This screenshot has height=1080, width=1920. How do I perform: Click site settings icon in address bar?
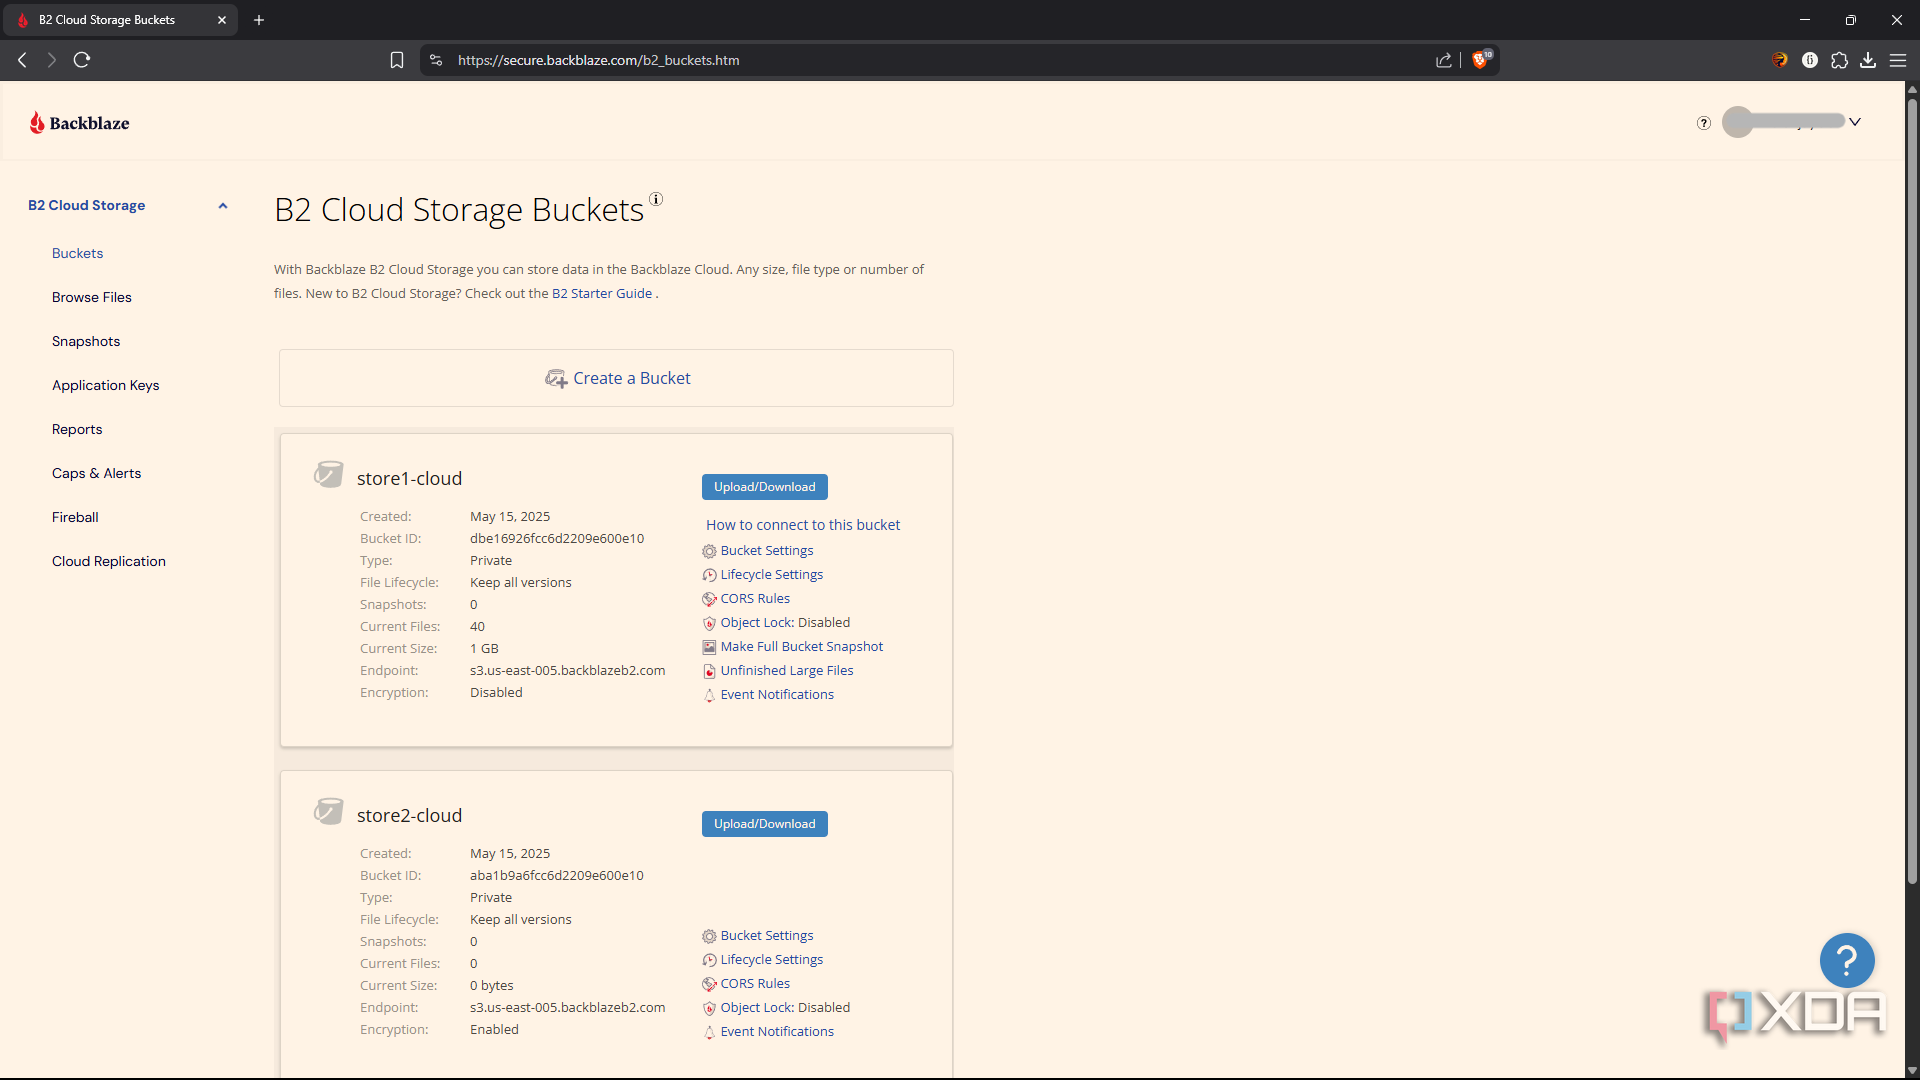(x=436, y=60)
